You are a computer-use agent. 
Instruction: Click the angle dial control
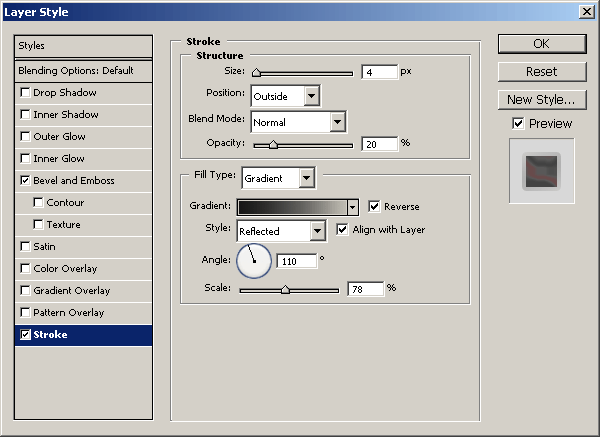(254, 261)
